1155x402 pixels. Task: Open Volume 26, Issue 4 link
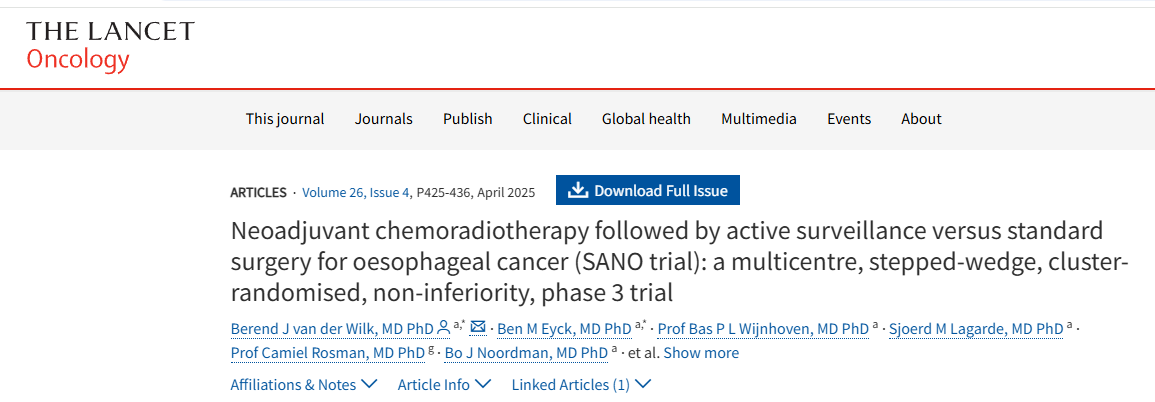point(356,192)
